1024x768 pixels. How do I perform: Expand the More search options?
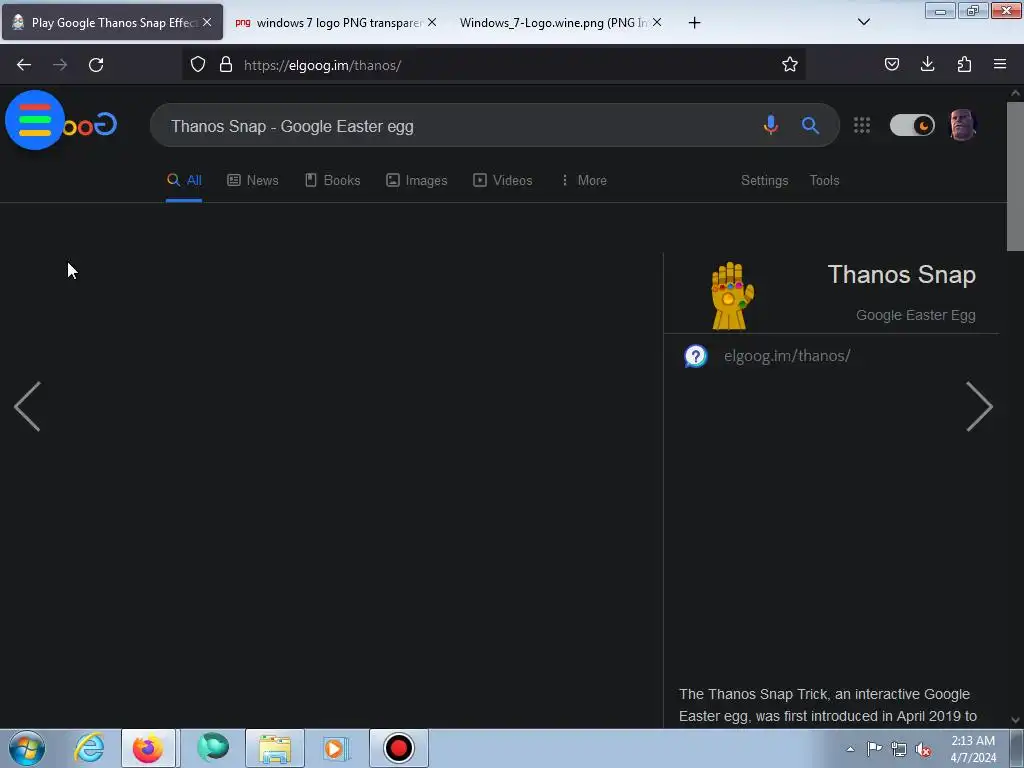[x=584, y=180]
